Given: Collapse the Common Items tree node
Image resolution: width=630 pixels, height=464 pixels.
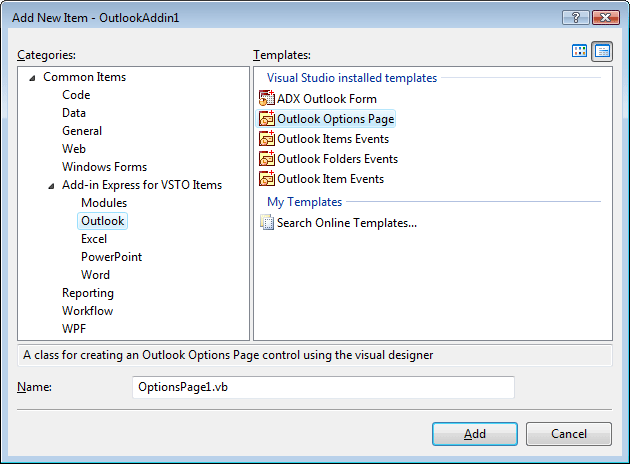Looking at the screenshot, I should [x=32, y=78].
